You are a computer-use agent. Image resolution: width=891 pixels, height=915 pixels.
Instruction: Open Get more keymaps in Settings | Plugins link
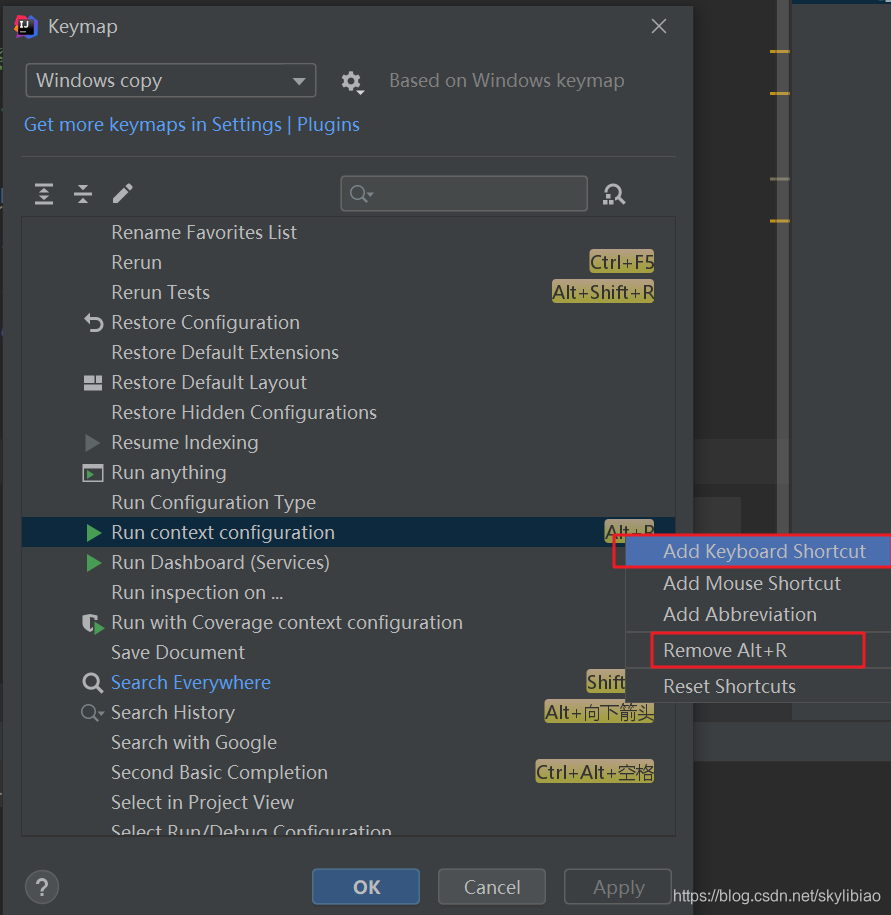(191, 125)
